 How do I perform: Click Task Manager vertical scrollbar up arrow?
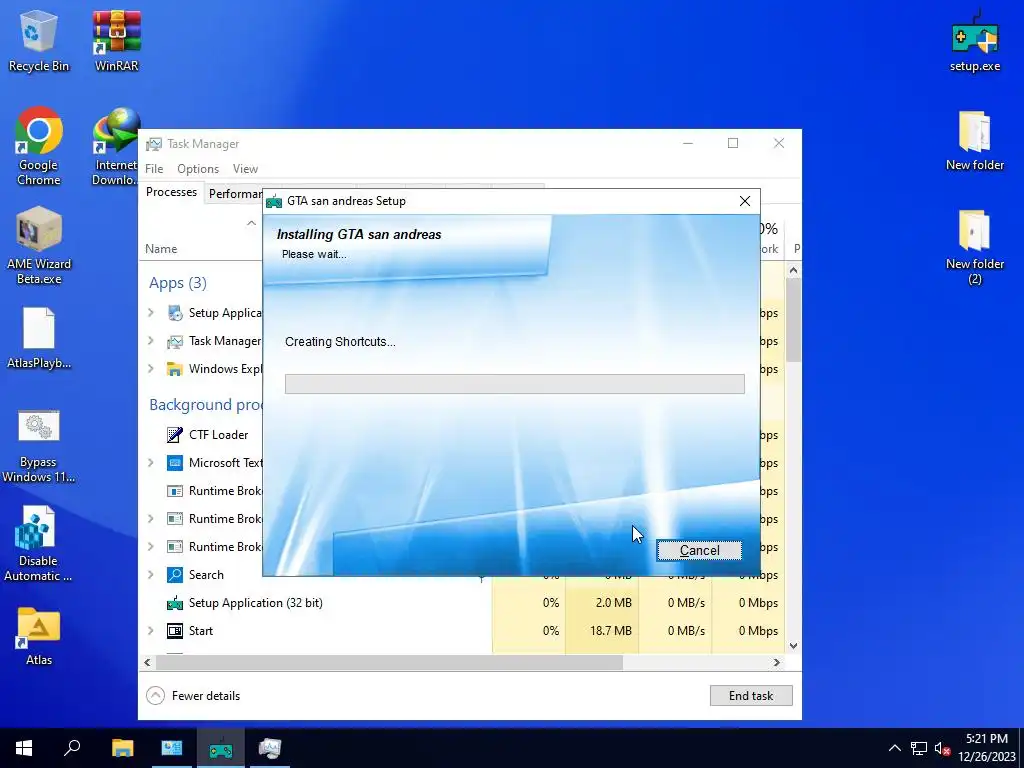[793, 270]
